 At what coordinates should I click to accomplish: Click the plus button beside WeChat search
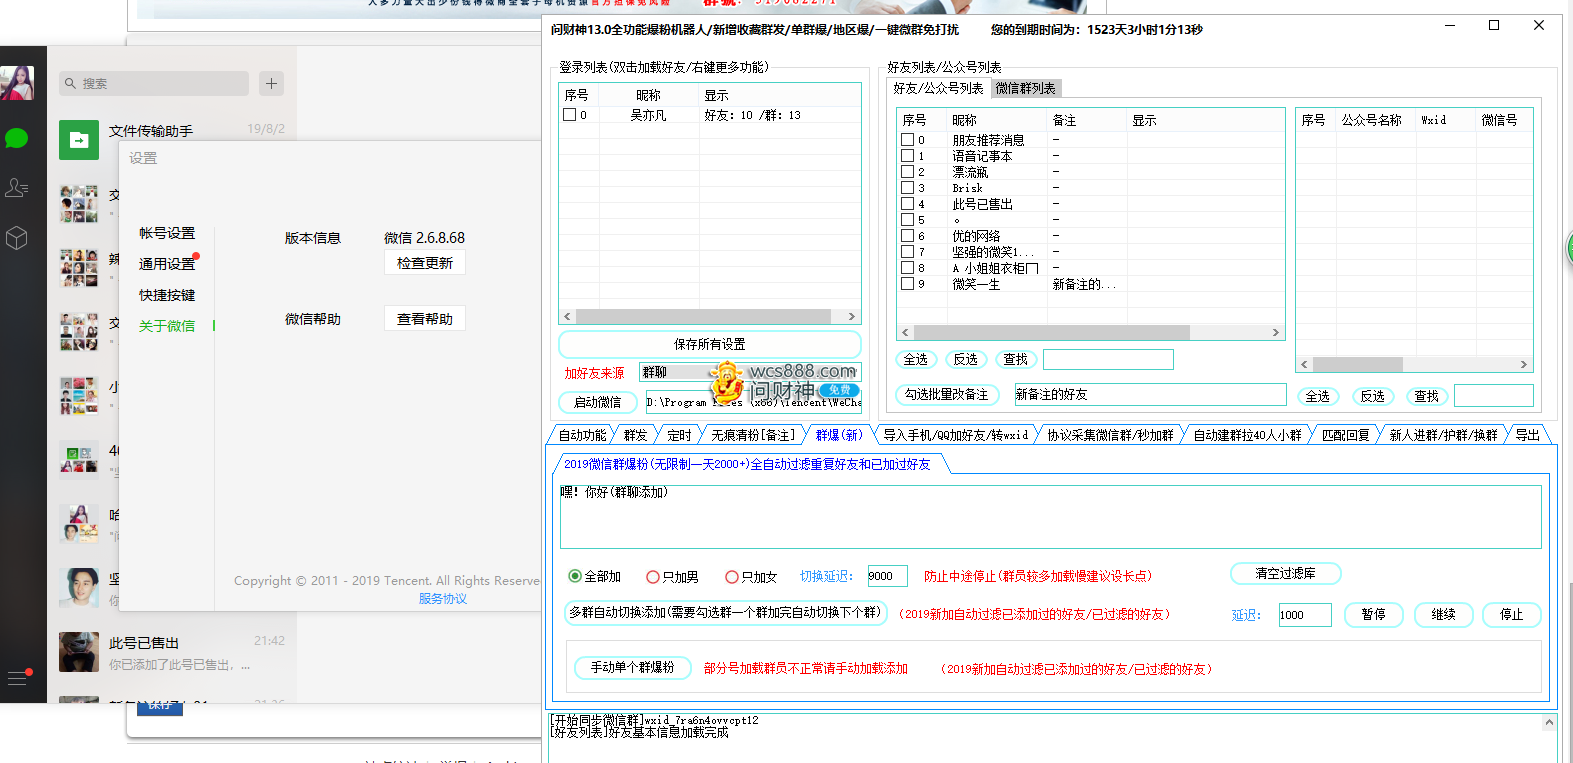271,83
